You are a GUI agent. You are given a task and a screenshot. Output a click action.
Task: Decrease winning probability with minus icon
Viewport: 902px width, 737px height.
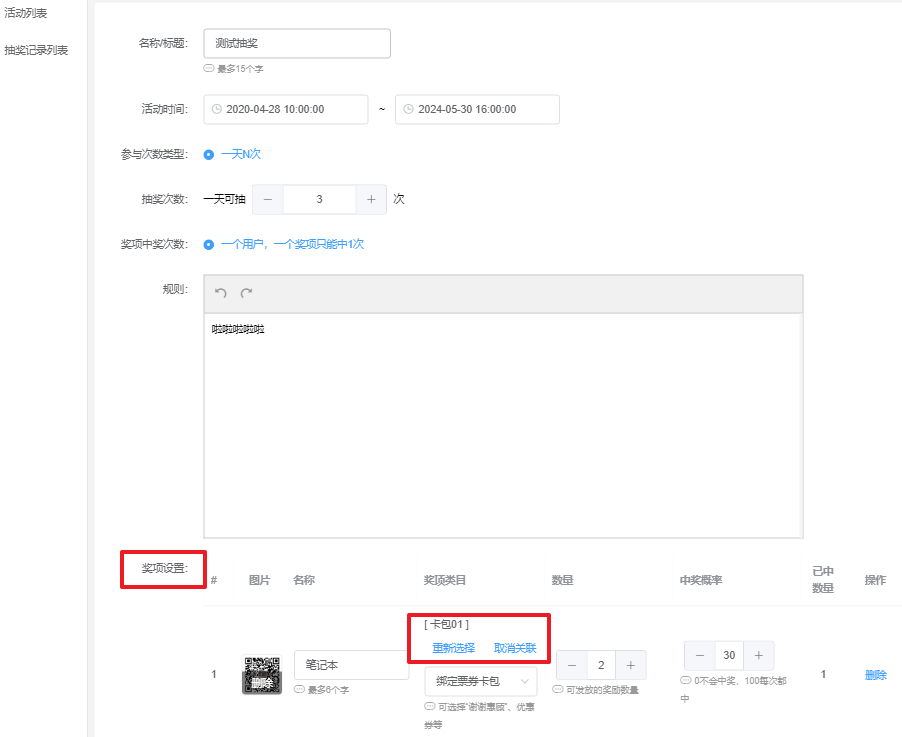click(x=700, y=656)
